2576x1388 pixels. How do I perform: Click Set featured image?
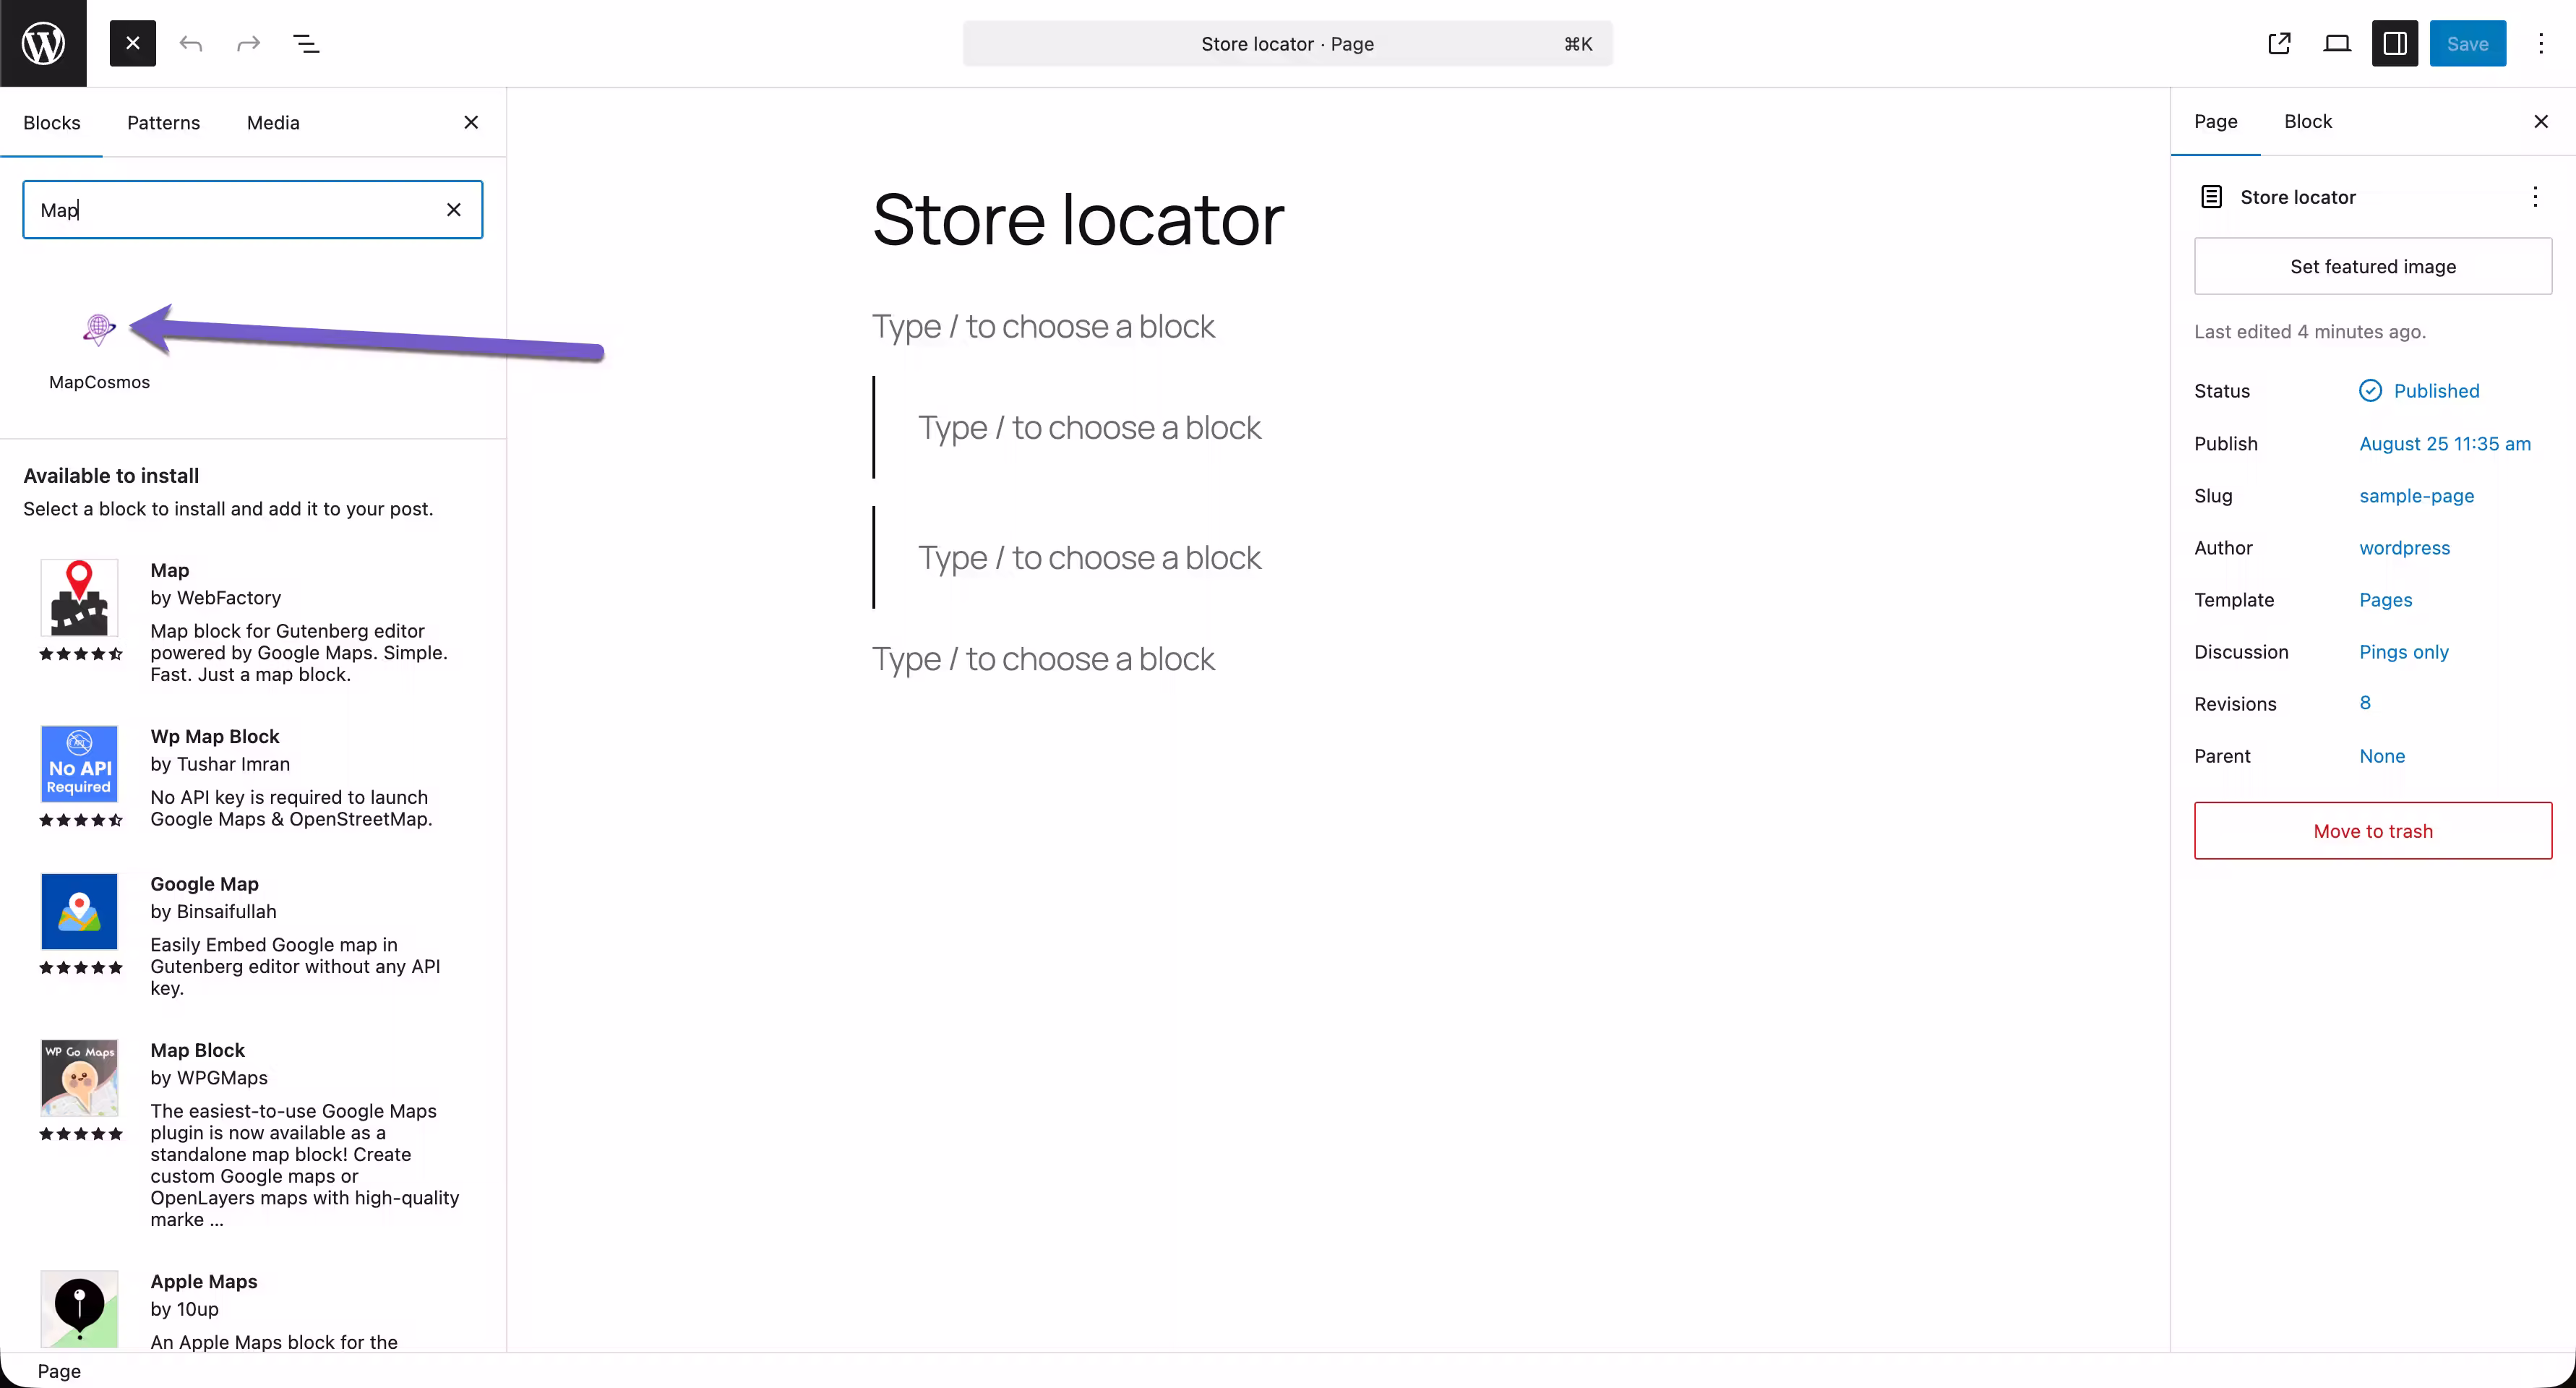[2372, 266]
